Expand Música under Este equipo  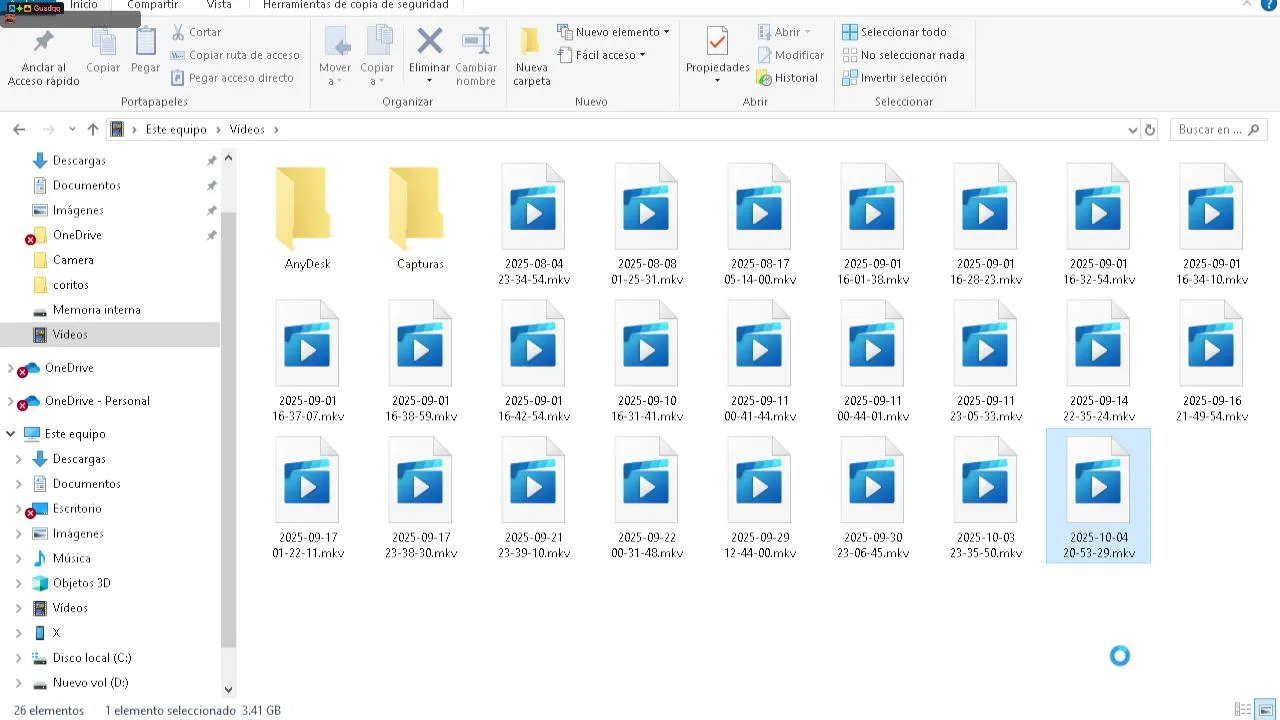pos(18,559)
